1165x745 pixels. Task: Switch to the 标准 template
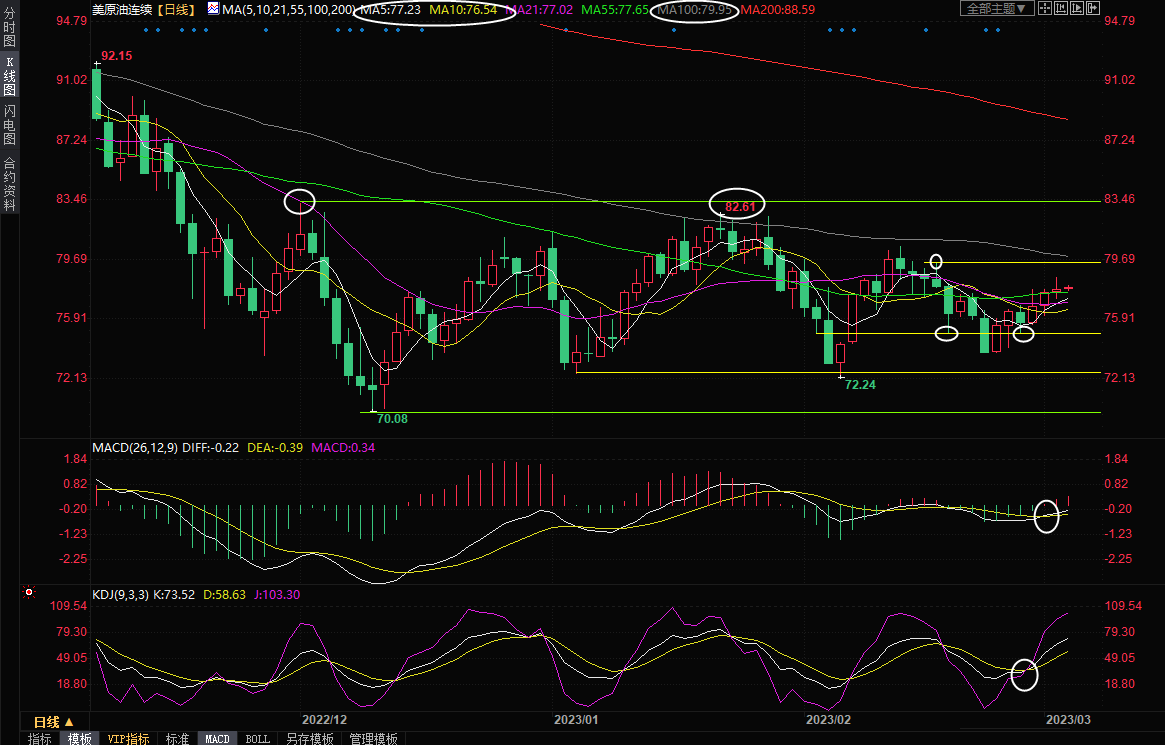click(x=177, y=739)
